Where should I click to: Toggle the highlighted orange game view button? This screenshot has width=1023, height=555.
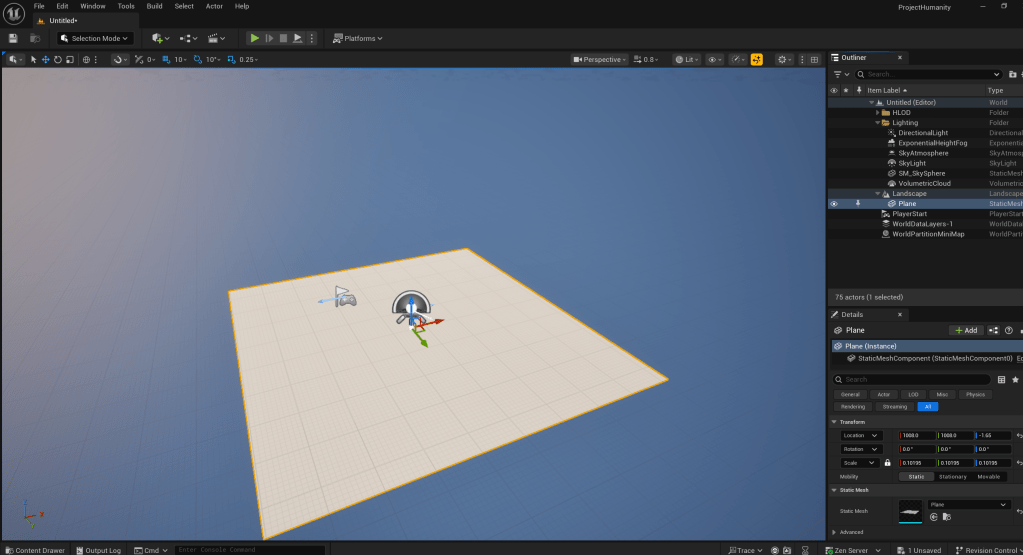pos(756,60)
